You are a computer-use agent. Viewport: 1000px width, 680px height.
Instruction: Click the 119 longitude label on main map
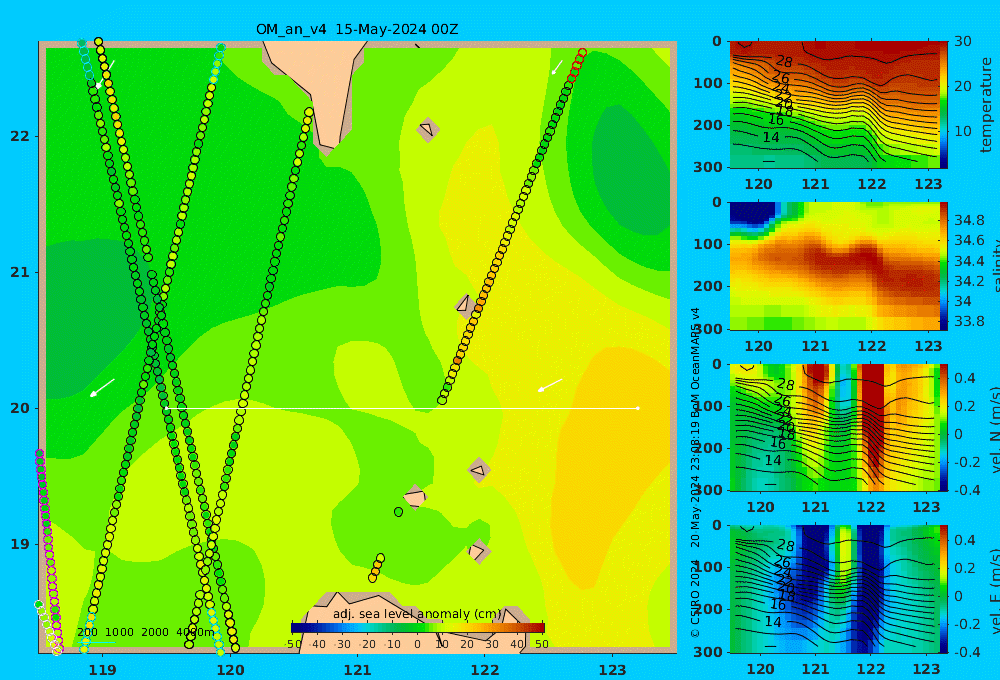[x=102, y=670]
